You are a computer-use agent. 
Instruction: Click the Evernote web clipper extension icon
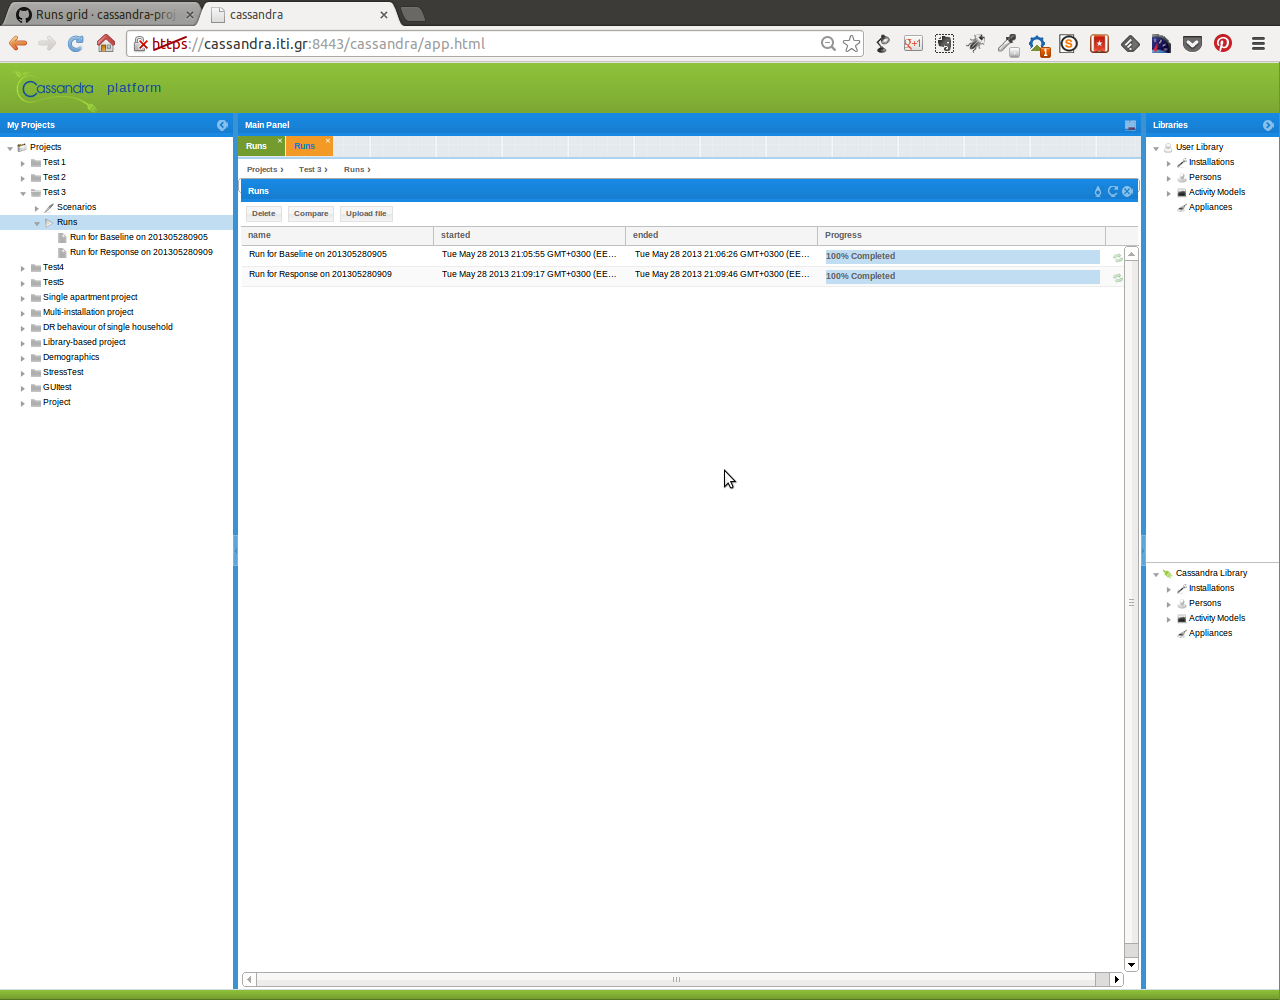pyautogui.click(x=944, y=43)
